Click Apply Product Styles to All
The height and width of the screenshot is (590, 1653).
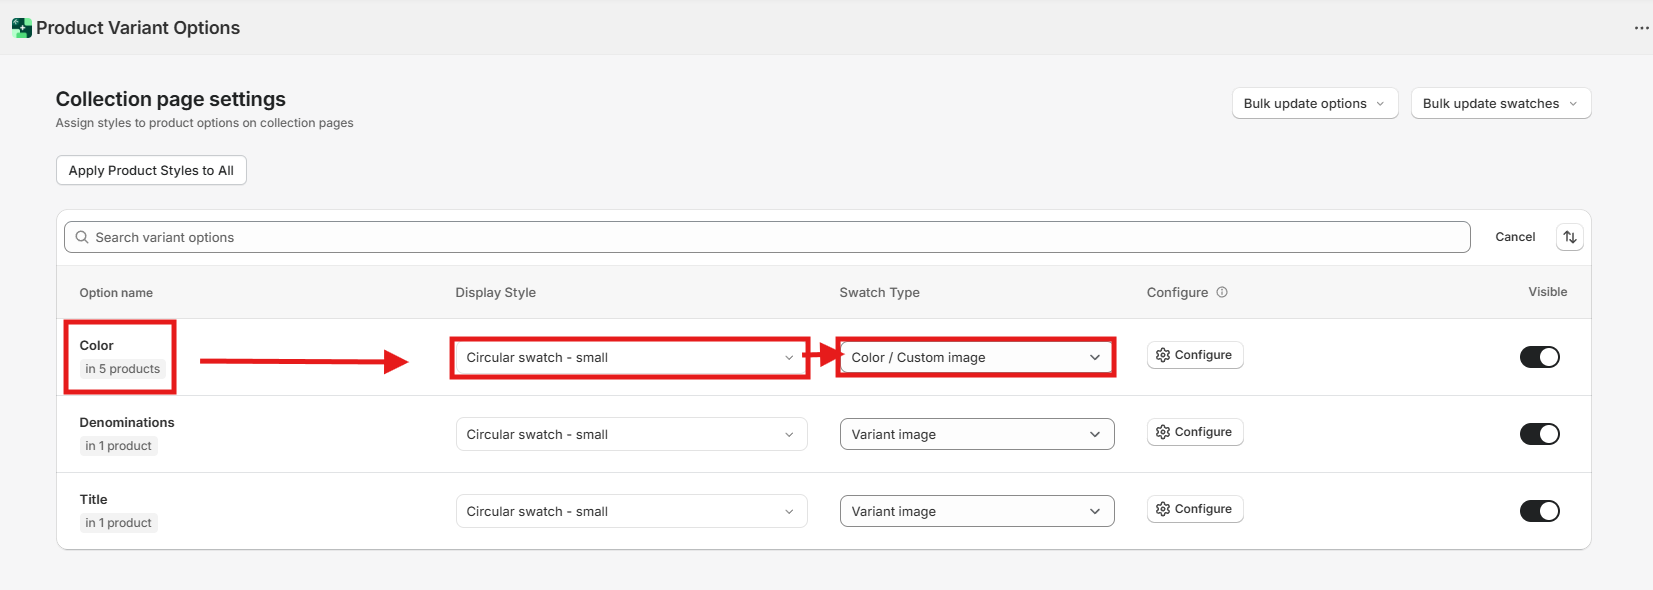click(x=151, y=170)
